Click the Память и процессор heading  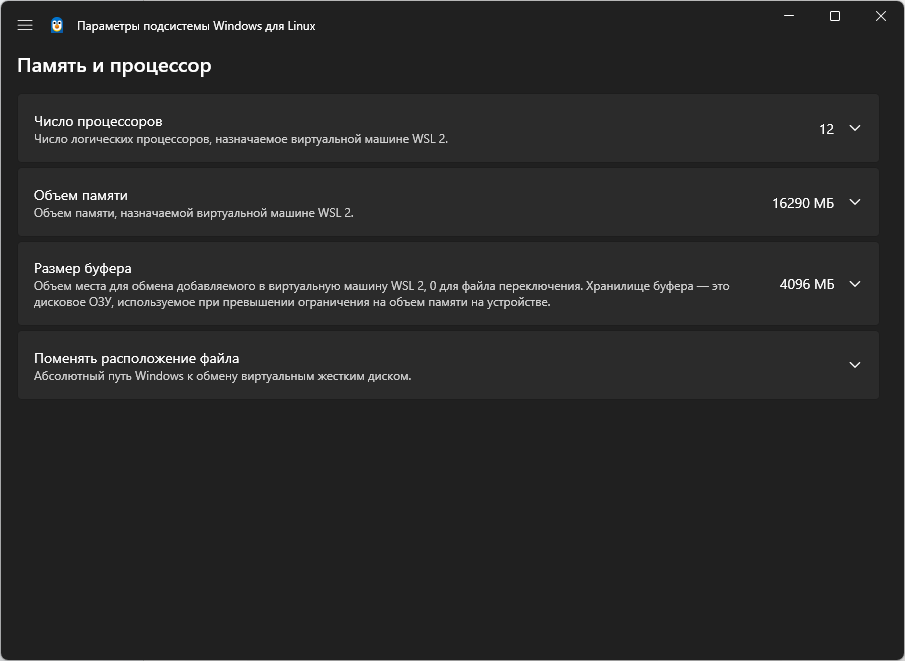114,65
